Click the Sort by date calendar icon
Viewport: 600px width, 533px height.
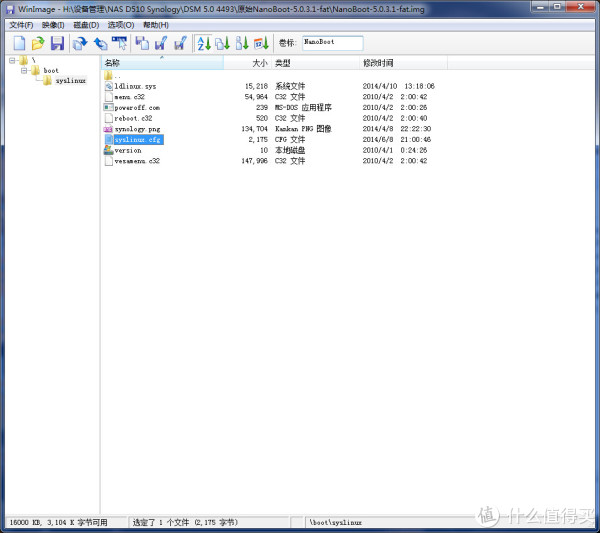[261, 43]
